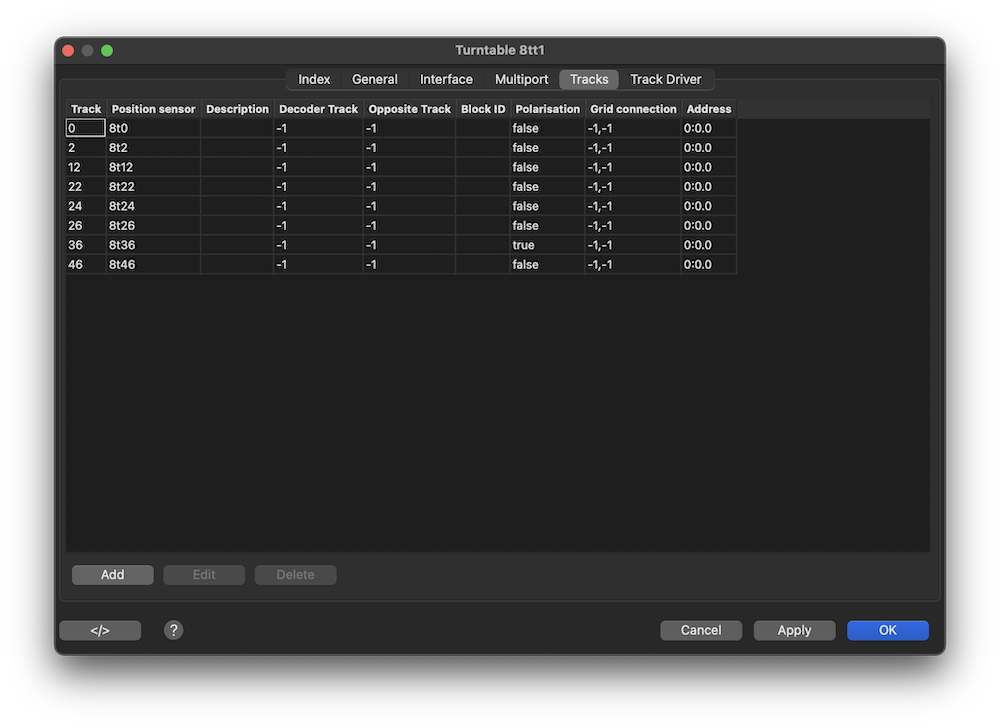Select the track 0 input cell
The image size is (1000, 727).
click(x=86, y=128)
